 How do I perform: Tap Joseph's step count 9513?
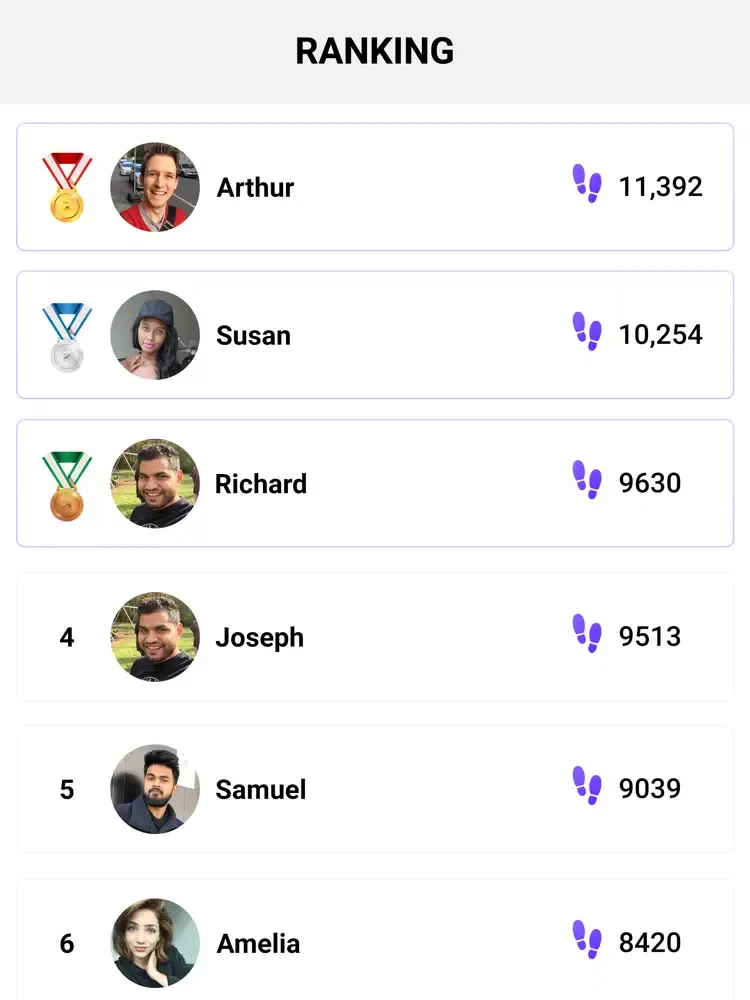(x=650, y=637)
